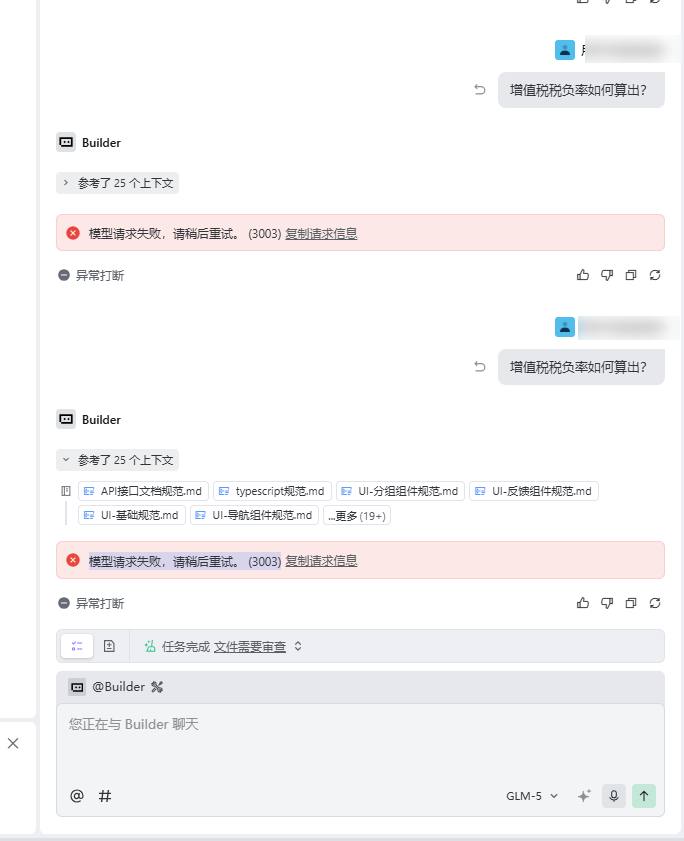Expand the ...更多 (19+) context files
Screen dimensions: 684x841
[356, 516]
